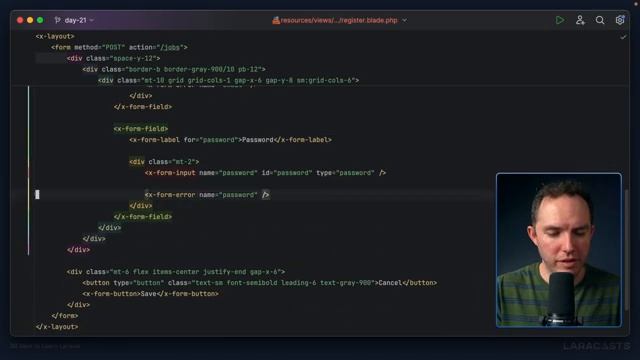Click the border-b border-gray-900/10 div line
Screen dimensions: 640x360
174,69
